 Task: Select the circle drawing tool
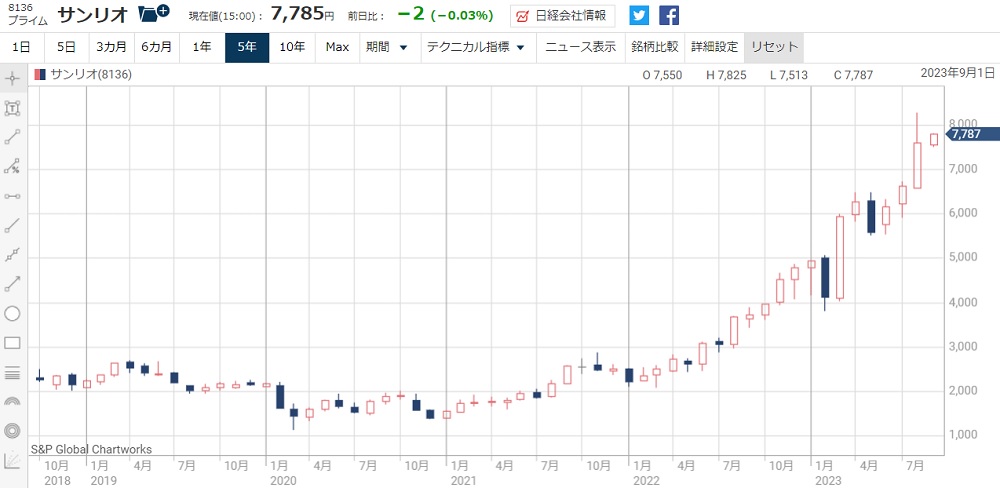click(12, 314)
